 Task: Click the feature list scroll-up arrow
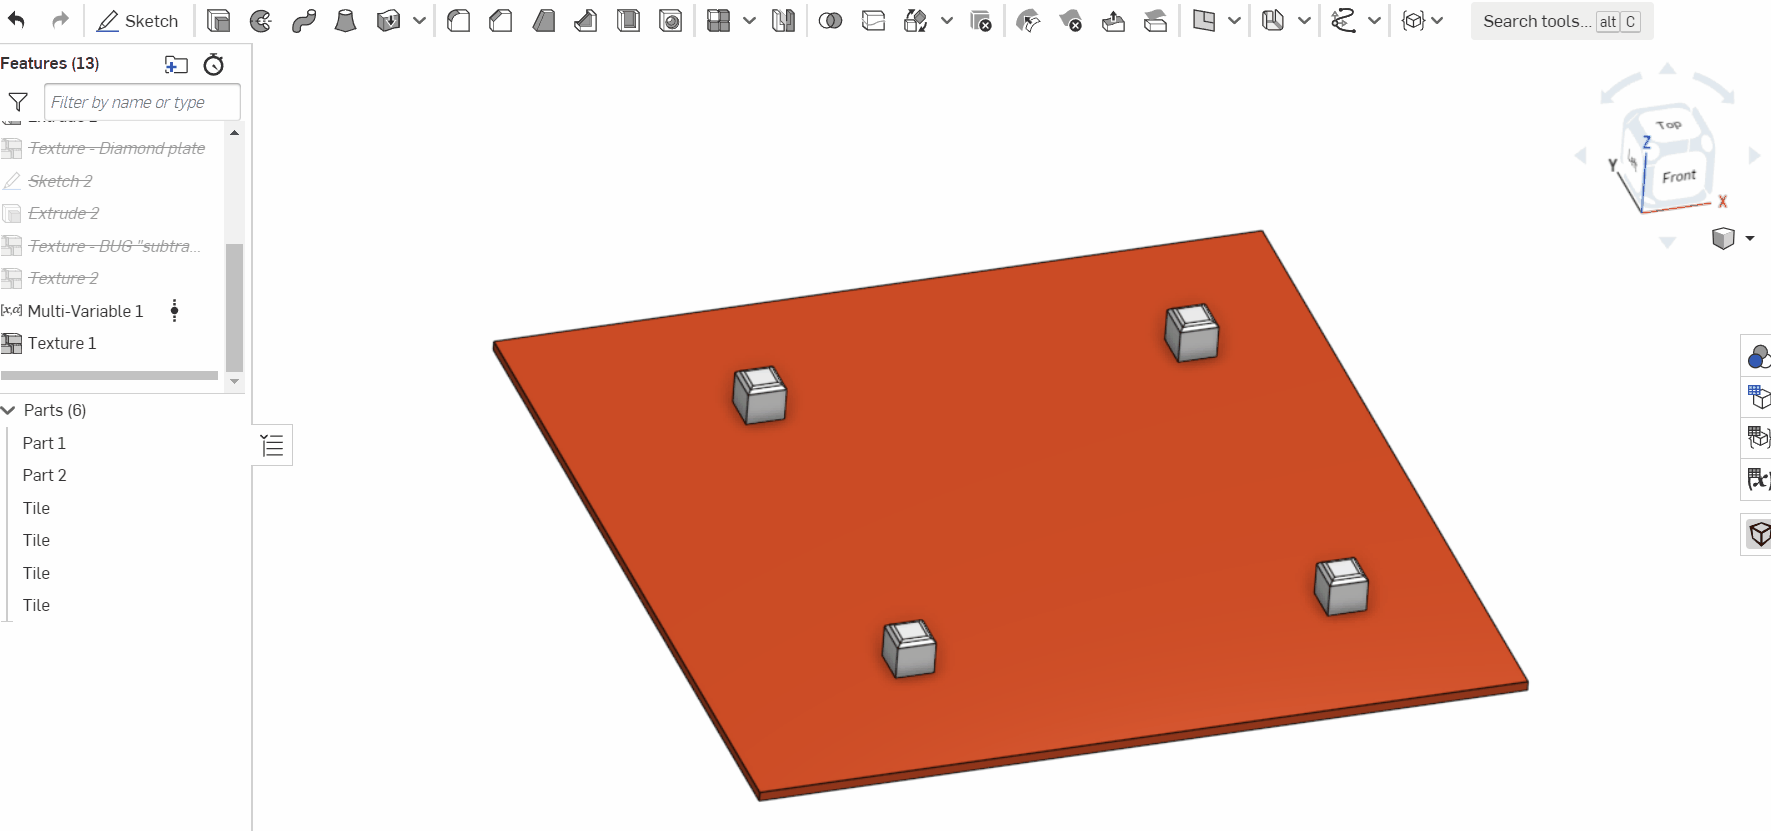pyautogui.click(x=234, y=133)
